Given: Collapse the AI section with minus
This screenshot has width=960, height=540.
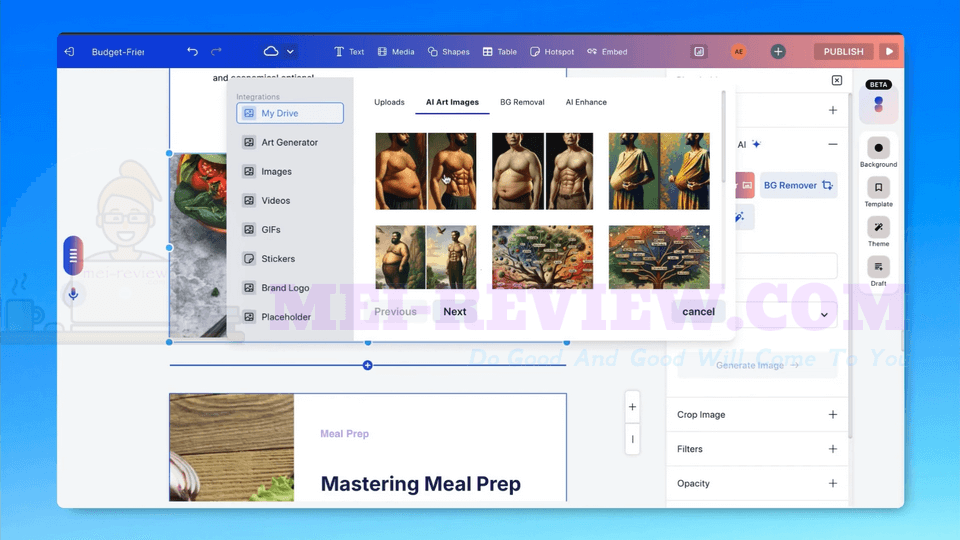Looking at the screenshot, I should tap(833, 144).
